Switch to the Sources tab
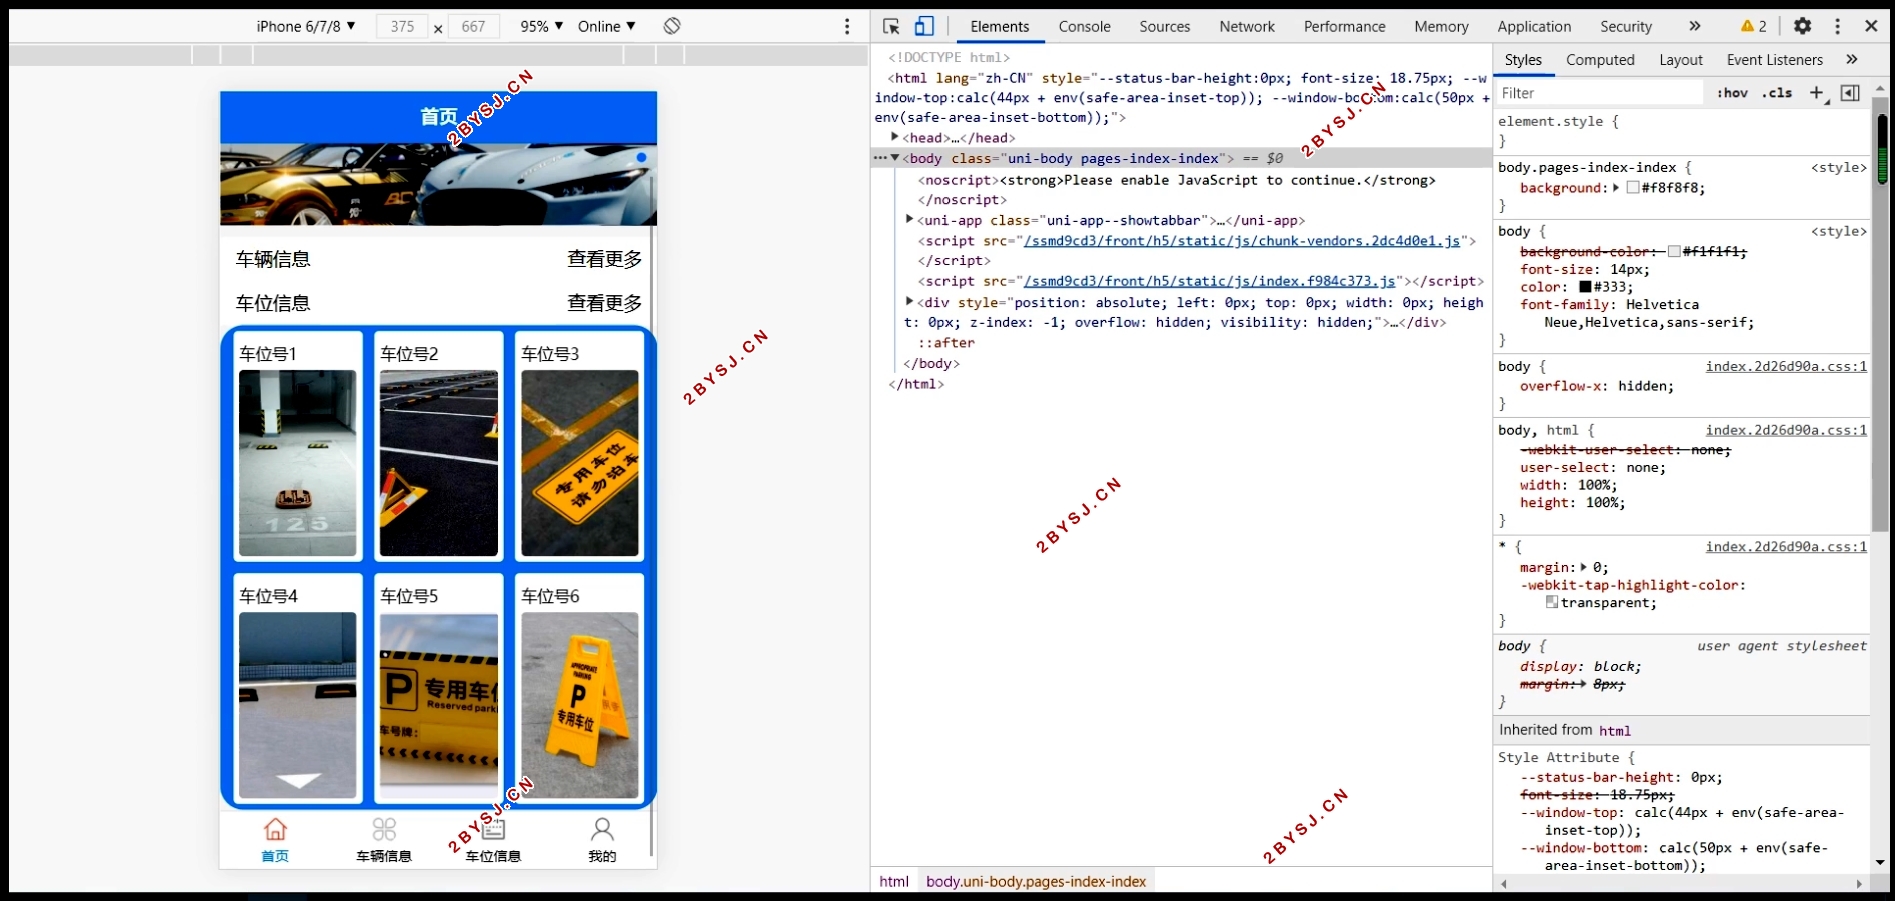This screenshot has width=1895, height=901. point(1164,27)
